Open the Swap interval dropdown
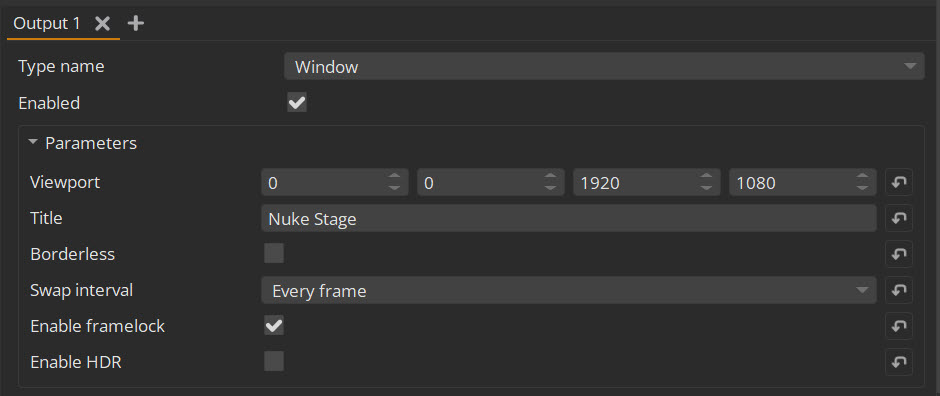 (x=568, y=291)
